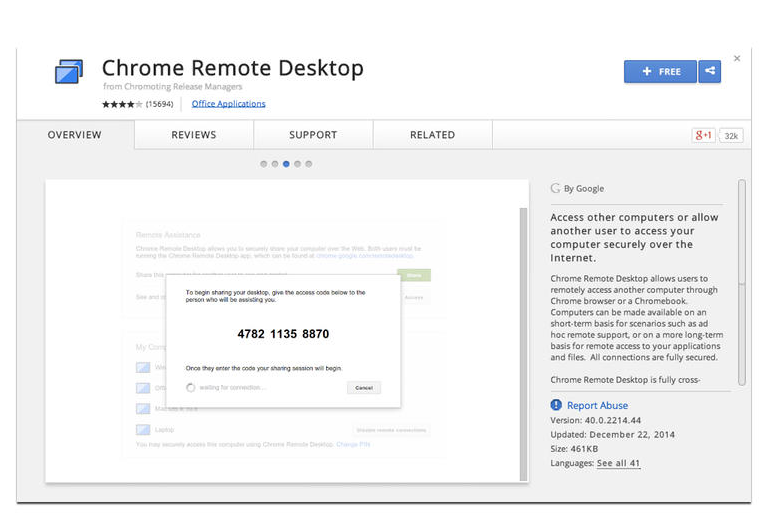Screen dimensions: 769x524
Task: Click the Disable remote connections button in screenshot
Action: (391, 430)
